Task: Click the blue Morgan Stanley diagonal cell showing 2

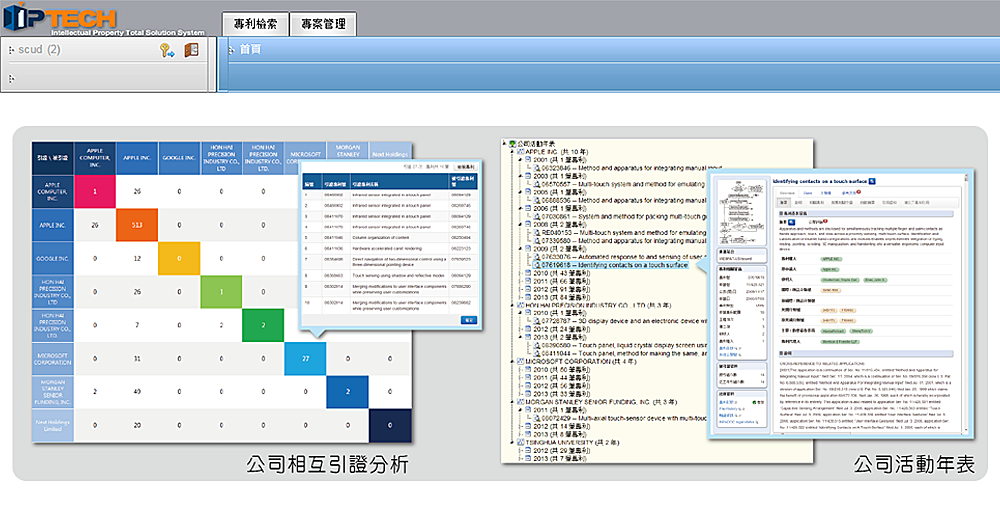Action: (348, 392)
